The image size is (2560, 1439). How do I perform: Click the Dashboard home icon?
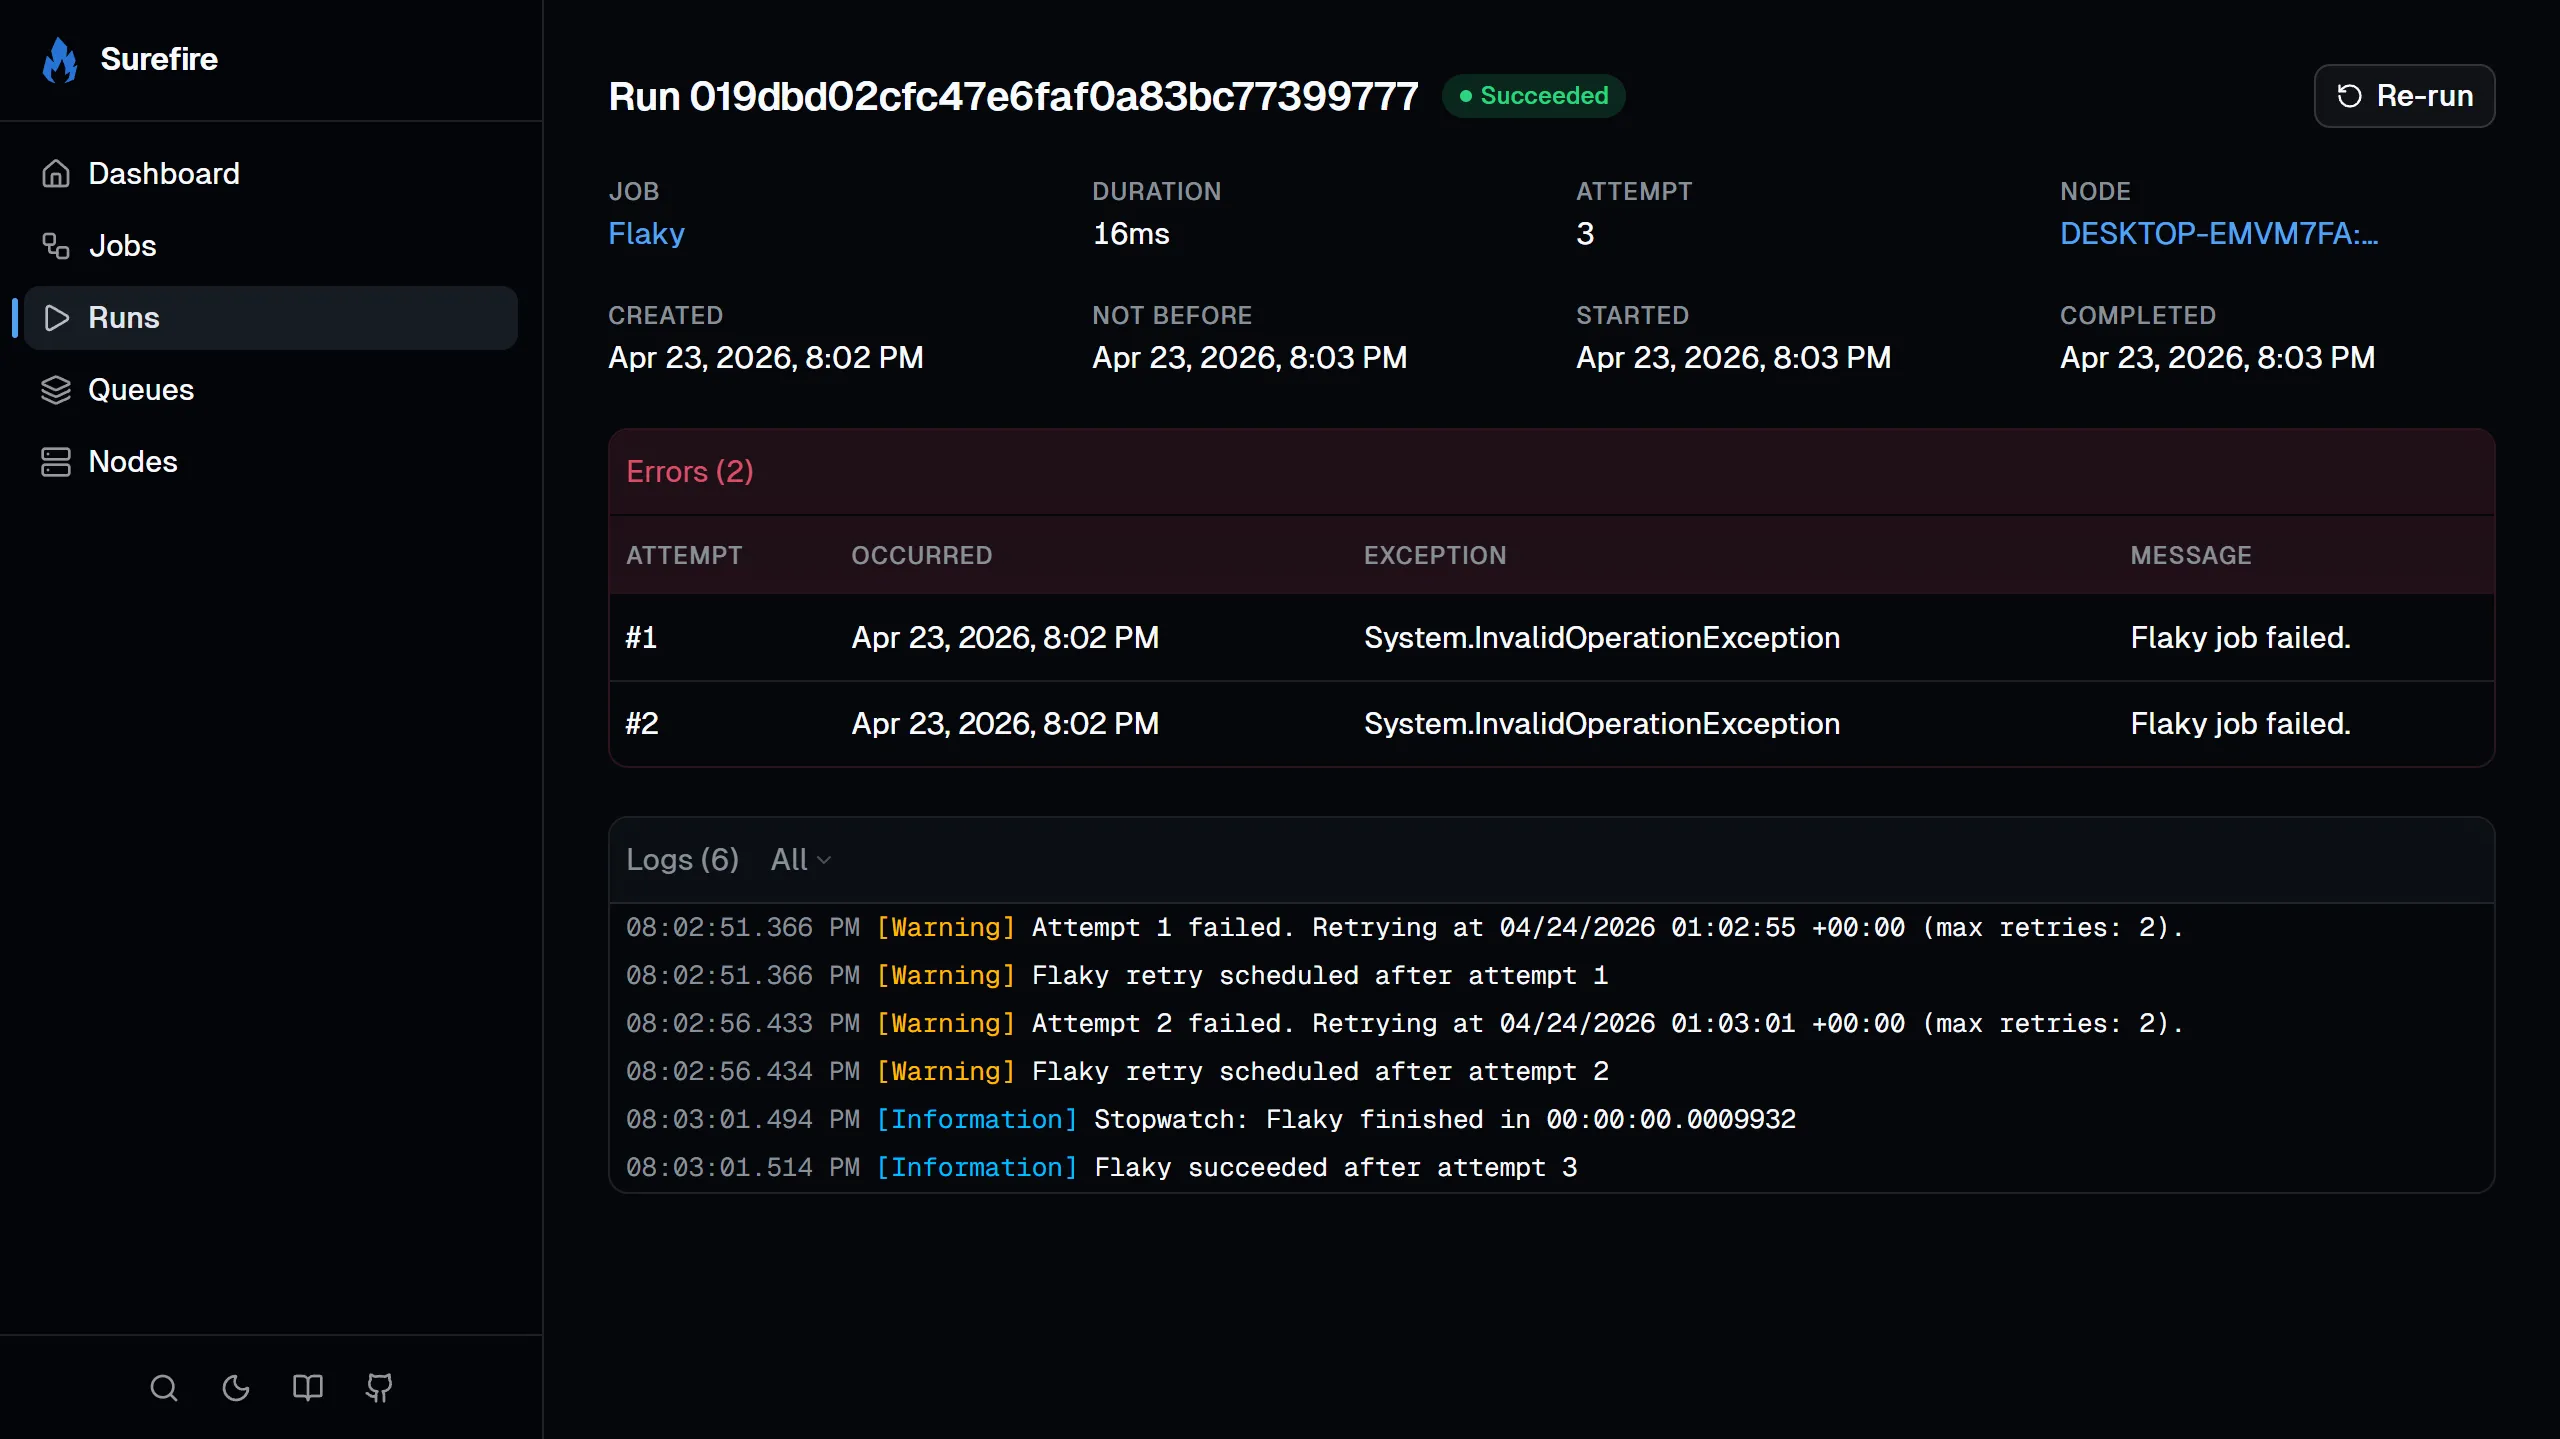click(56, 174)
